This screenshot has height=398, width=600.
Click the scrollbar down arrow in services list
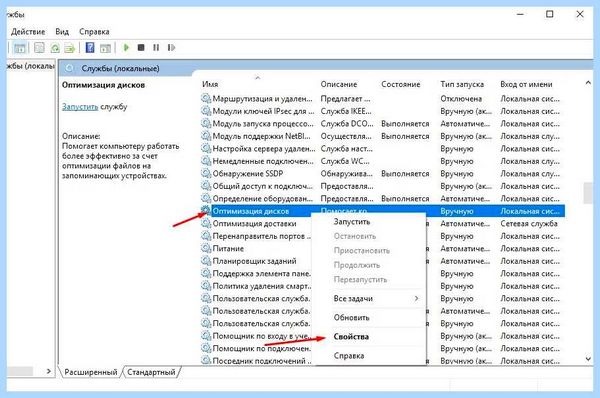[x=588, y=359]
